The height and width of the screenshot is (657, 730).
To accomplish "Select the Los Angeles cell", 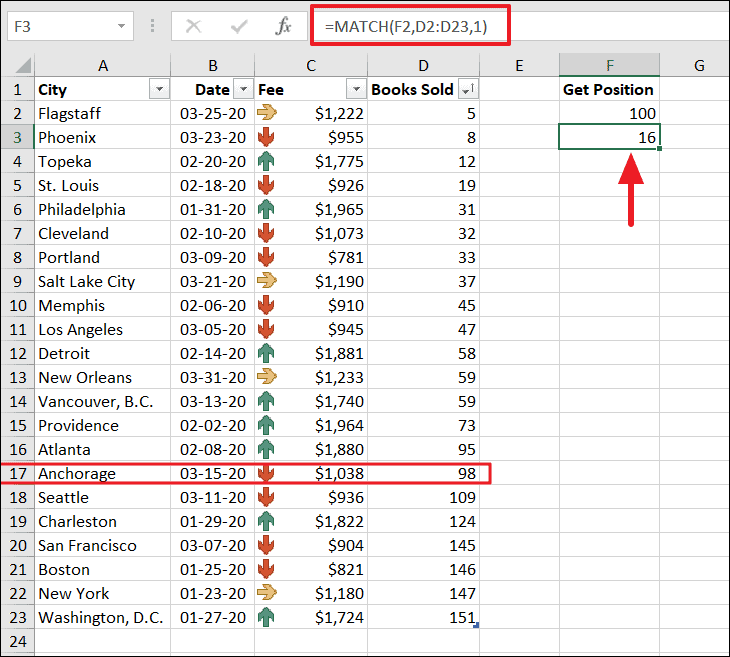I will tap(102, 329).
